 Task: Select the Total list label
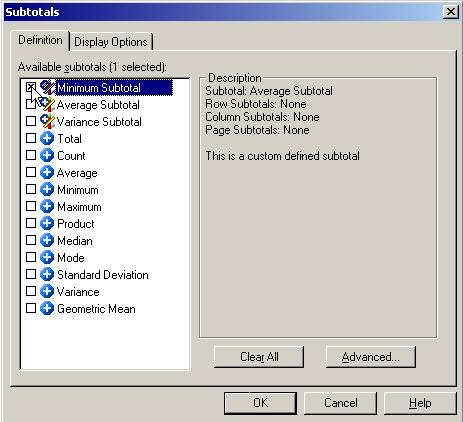coord(69,139)
